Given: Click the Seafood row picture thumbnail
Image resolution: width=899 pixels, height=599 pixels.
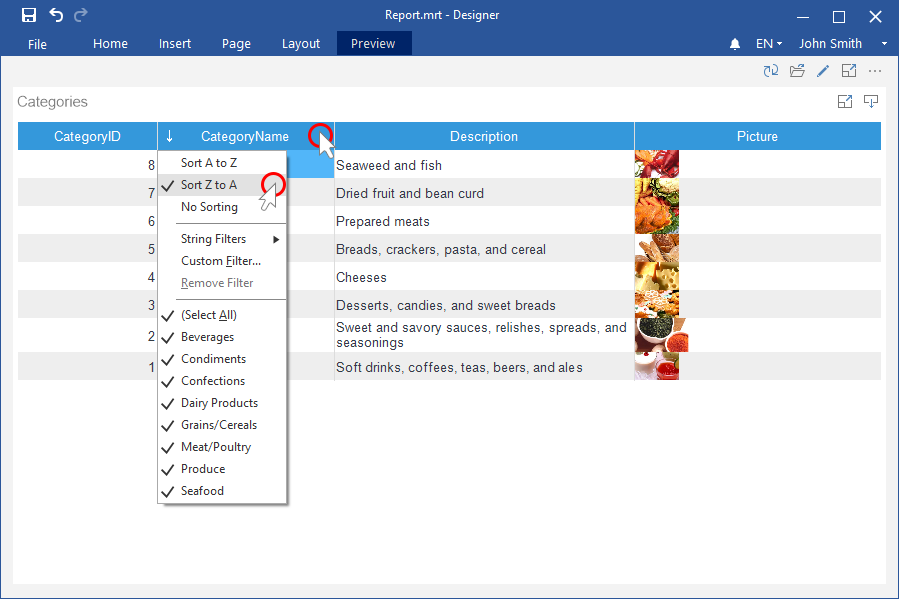Looking at the screenshot, I should click(657, 164).
